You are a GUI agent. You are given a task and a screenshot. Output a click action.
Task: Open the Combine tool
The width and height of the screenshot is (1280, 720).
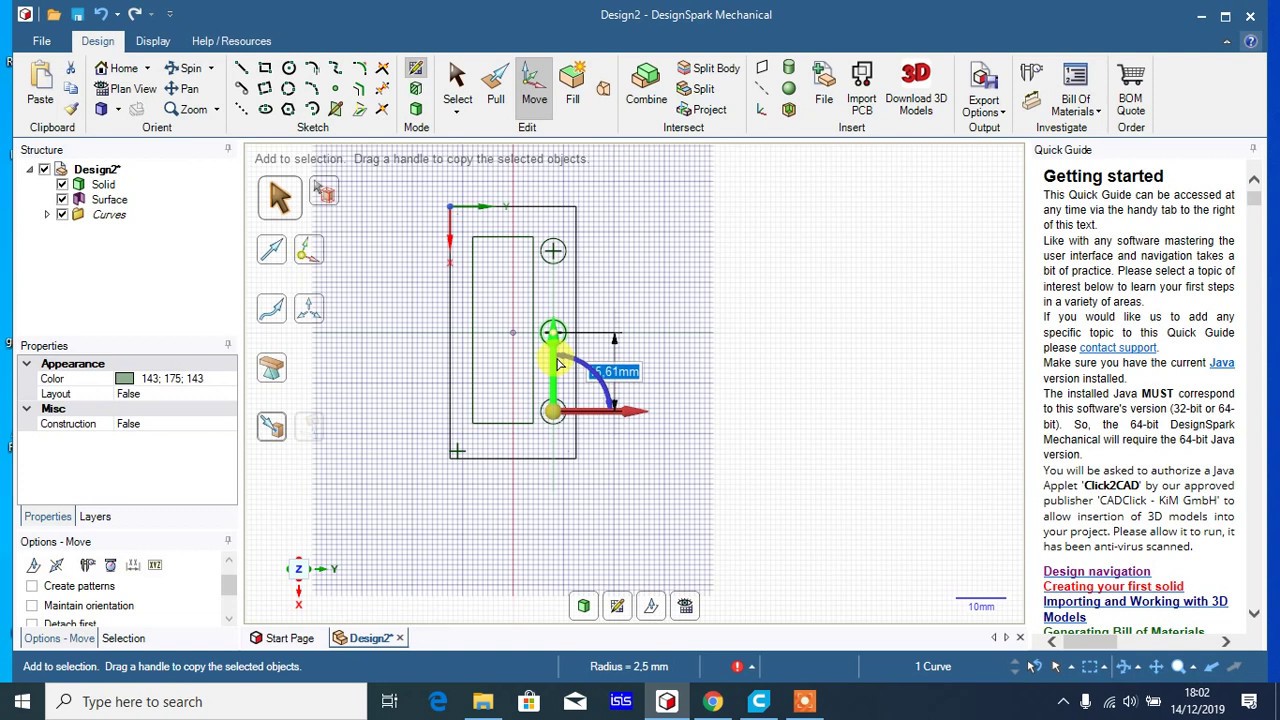coord(646,83)
